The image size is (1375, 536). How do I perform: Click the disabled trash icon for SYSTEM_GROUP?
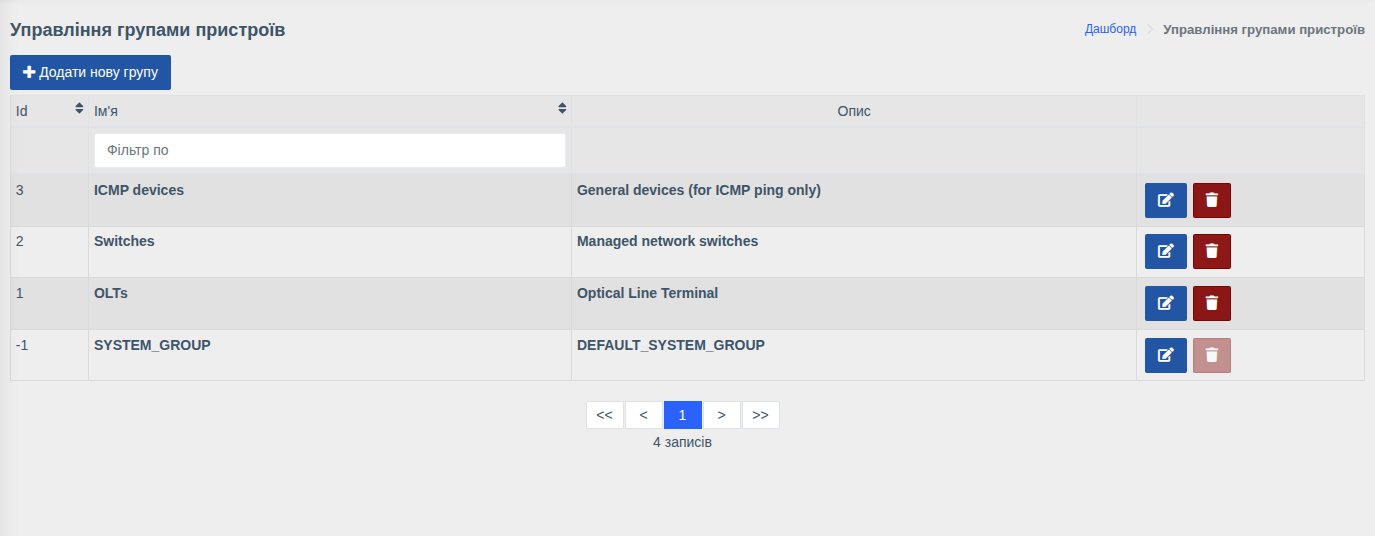1211,355
